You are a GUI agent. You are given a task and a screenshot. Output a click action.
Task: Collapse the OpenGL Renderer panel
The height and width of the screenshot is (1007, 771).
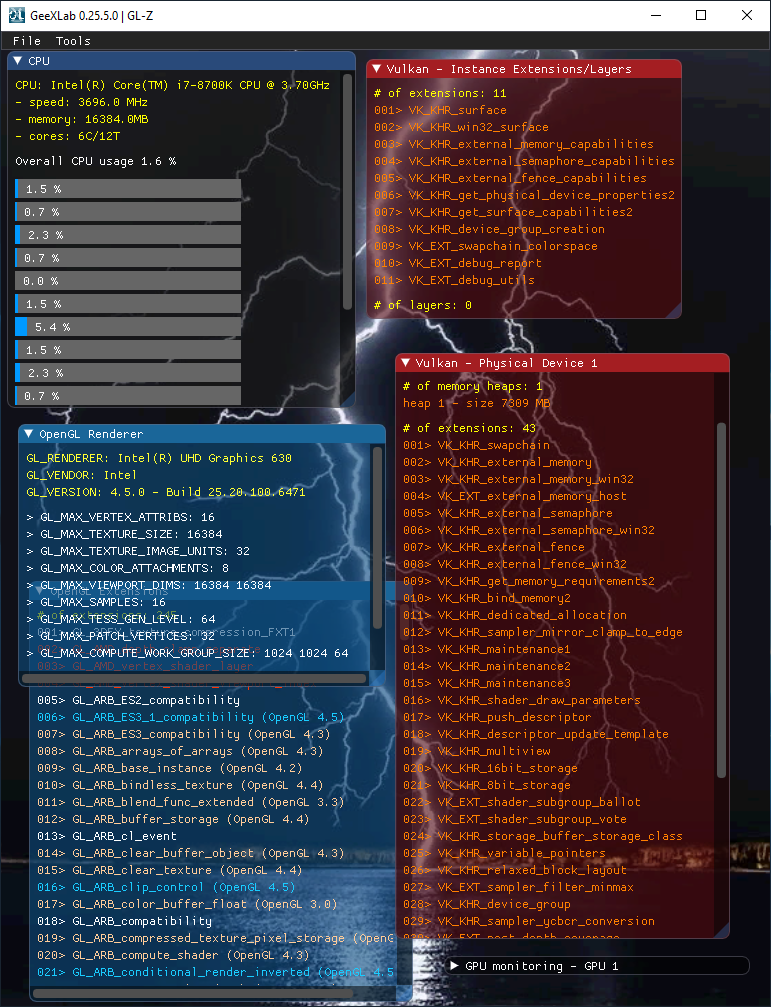point(29,434)
